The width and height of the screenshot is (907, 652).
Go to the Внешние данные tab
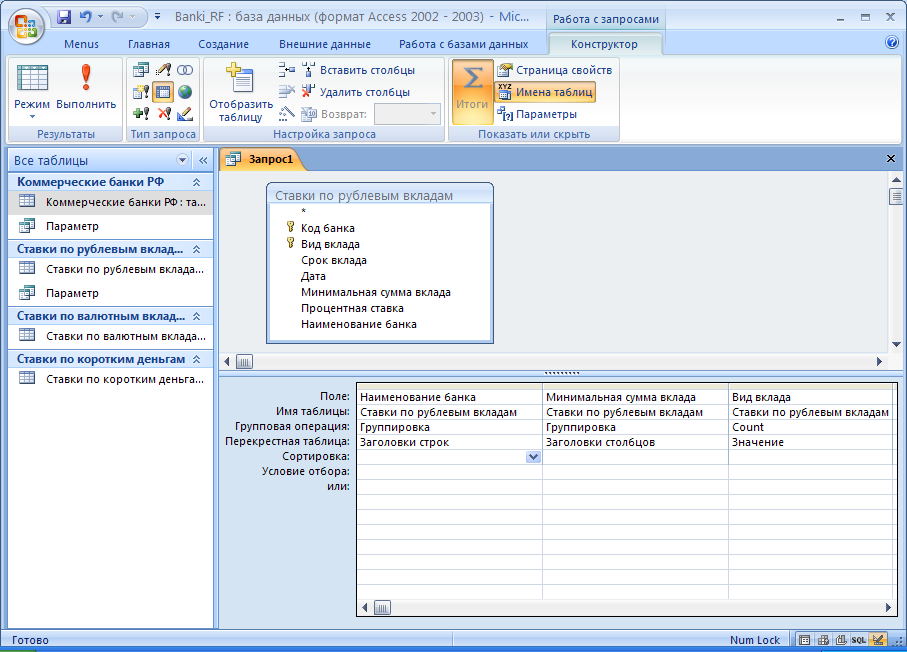(325, 44)
